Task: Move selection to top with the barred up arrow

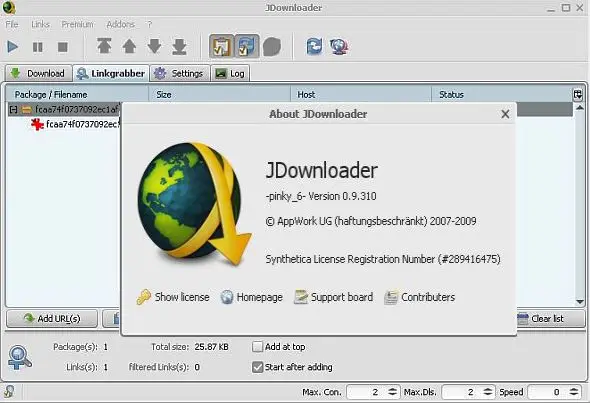Action: click(x=104, y=46)
